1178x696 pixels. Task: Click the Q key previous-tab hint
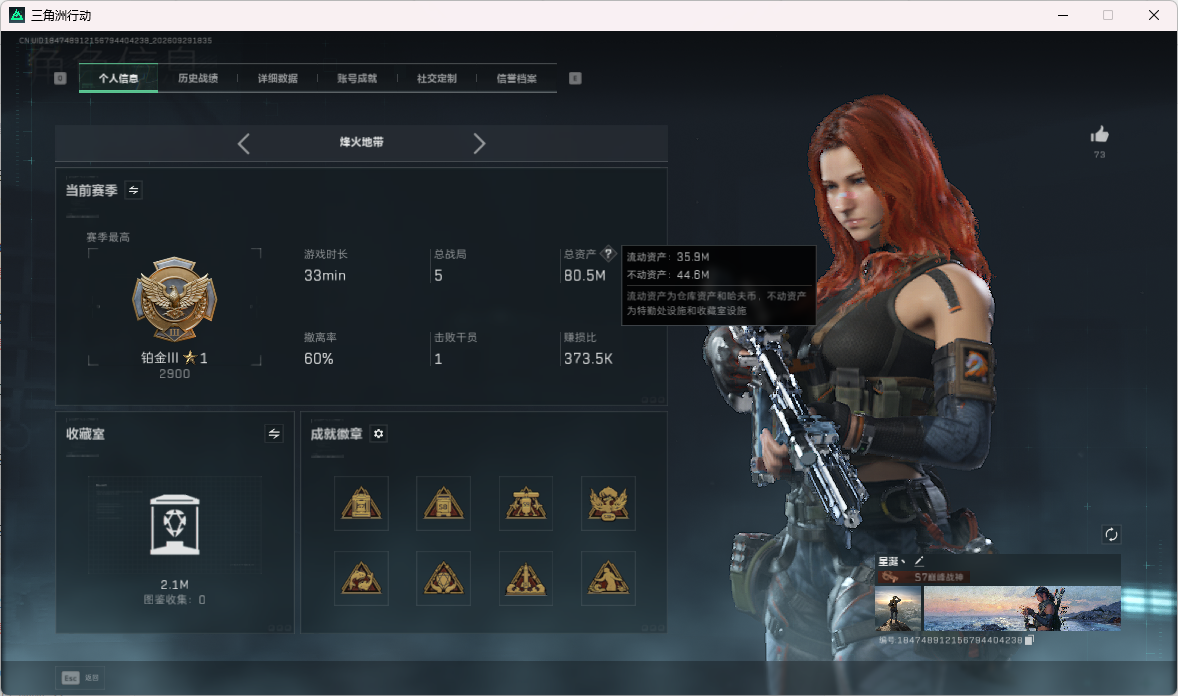click(60, 78)
